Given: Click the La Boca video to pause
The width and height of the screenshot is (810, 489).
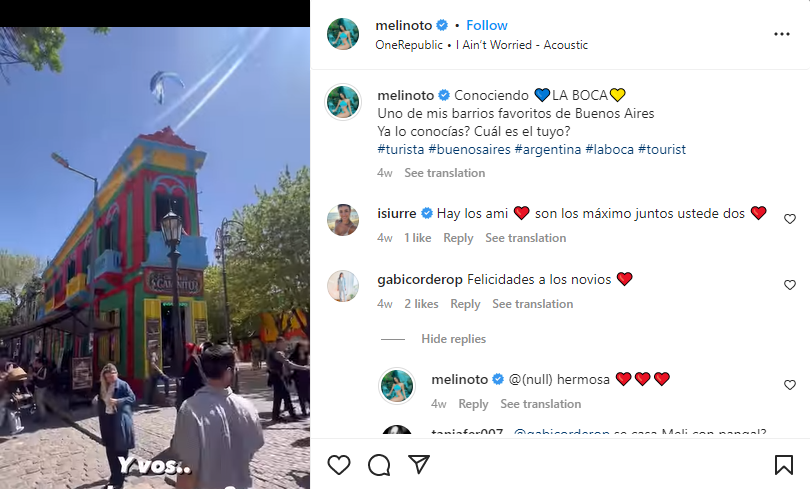Looking at the screenshot, I should 155,258.
